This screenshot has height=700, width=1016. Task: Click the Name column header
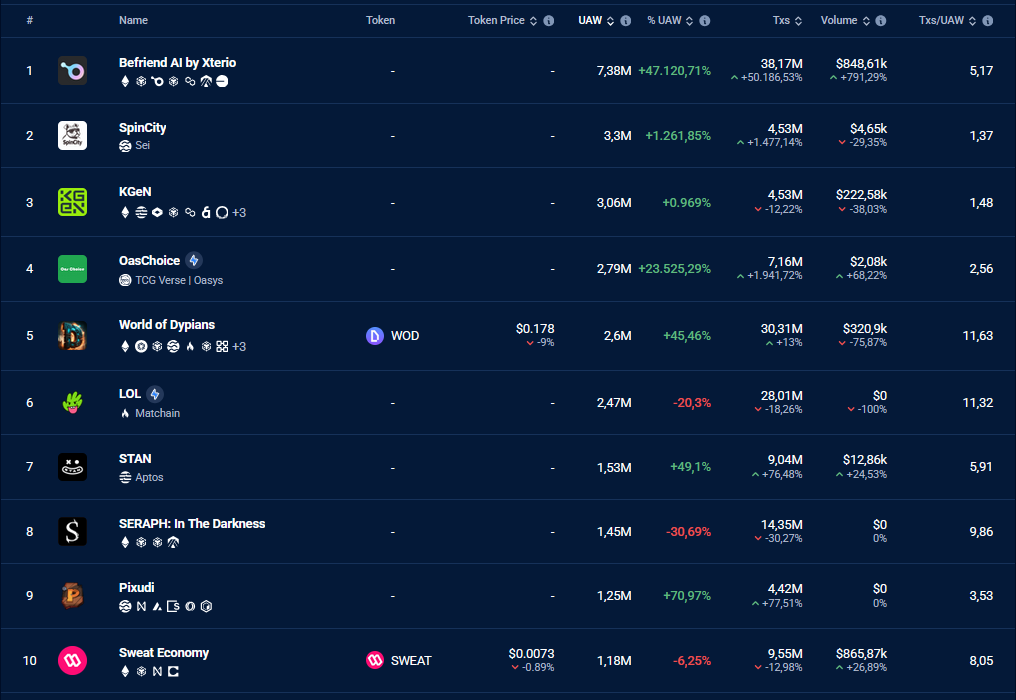(x=133, y=21)
